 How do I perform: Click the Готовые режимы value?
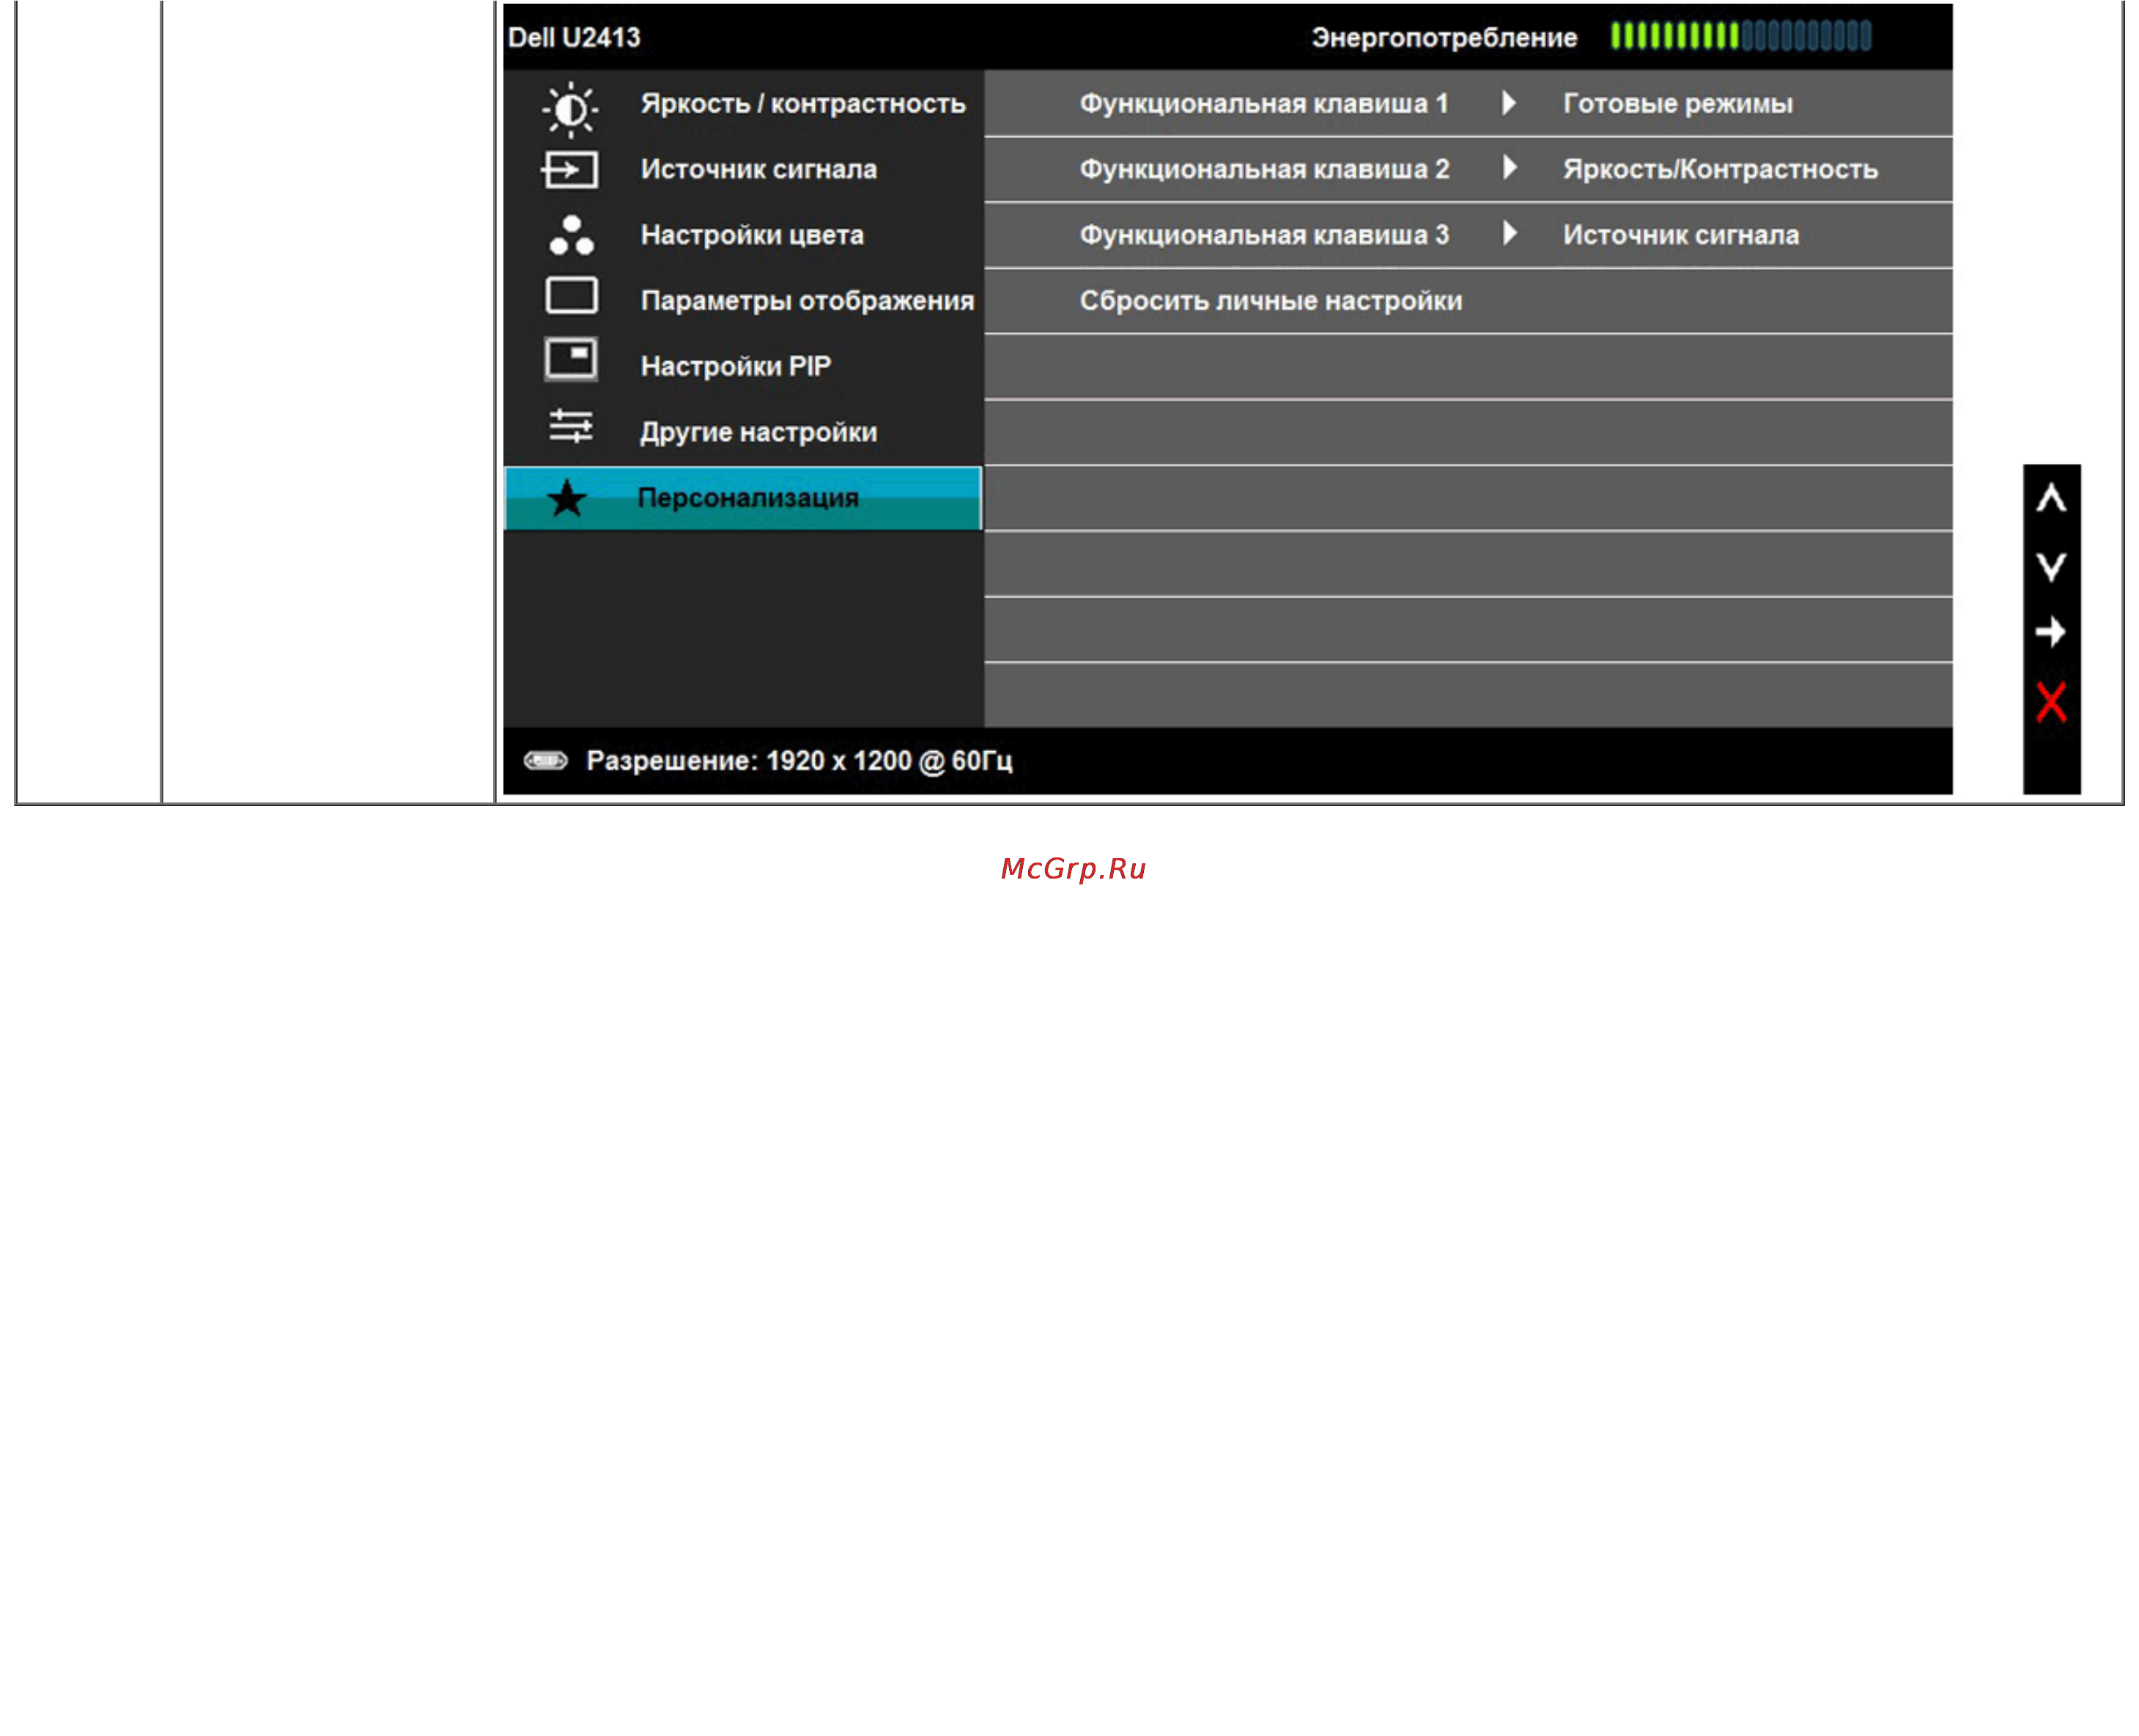pyautogui.click(x=1677, y=104)
